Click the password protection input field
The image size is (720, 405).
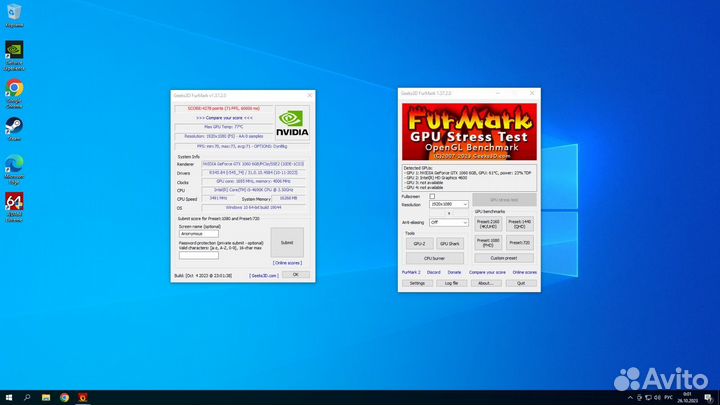coord(199,255)
